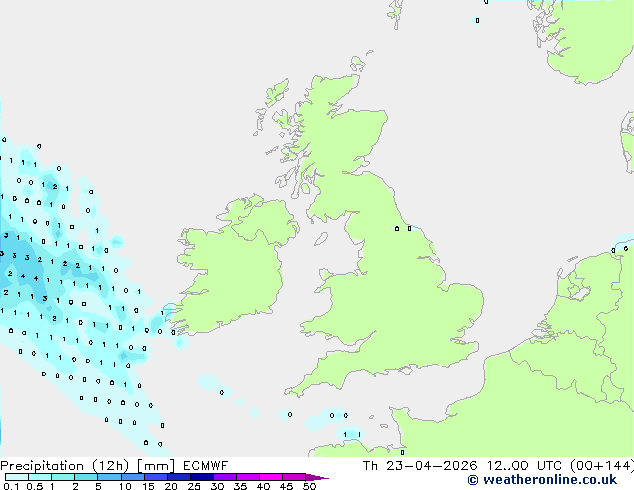The height and width of the screenshot is (490, 634).
Task: Click the "10" legend scale label
Action: [x=125, y=486]
